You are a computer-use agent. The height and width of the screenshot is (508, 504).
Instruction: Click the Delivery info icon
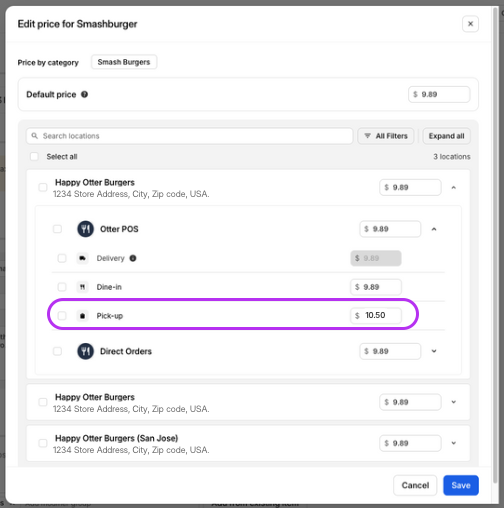coord(133,258)
